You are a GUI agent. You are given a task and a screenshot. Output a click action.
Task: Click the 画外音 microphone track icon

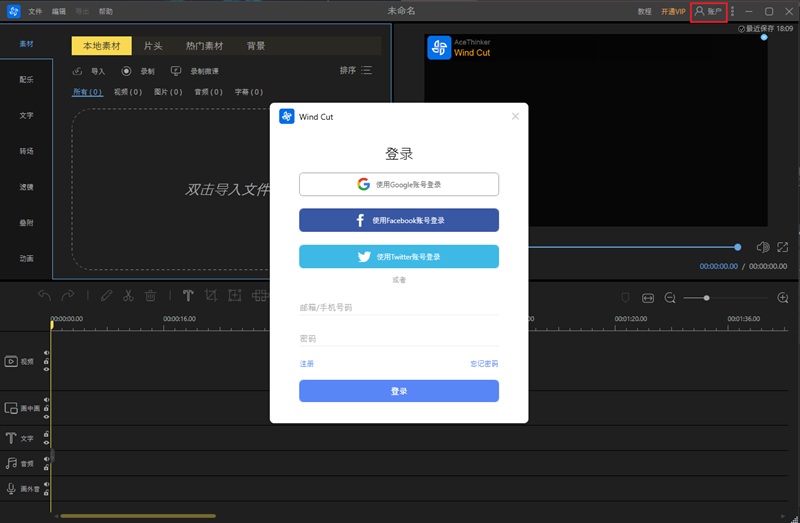(x=11, y=488)
